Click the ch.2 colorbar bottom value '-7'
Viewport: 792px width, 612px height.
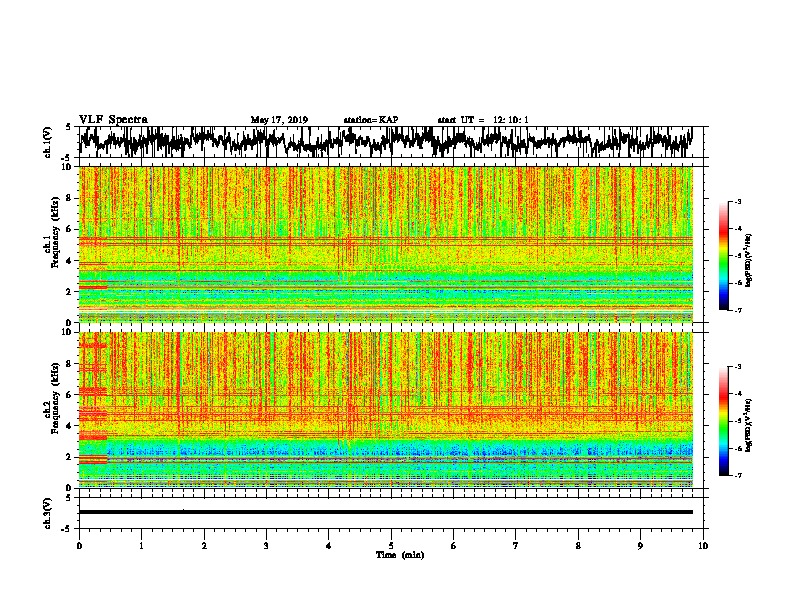(x=737, y=476)
